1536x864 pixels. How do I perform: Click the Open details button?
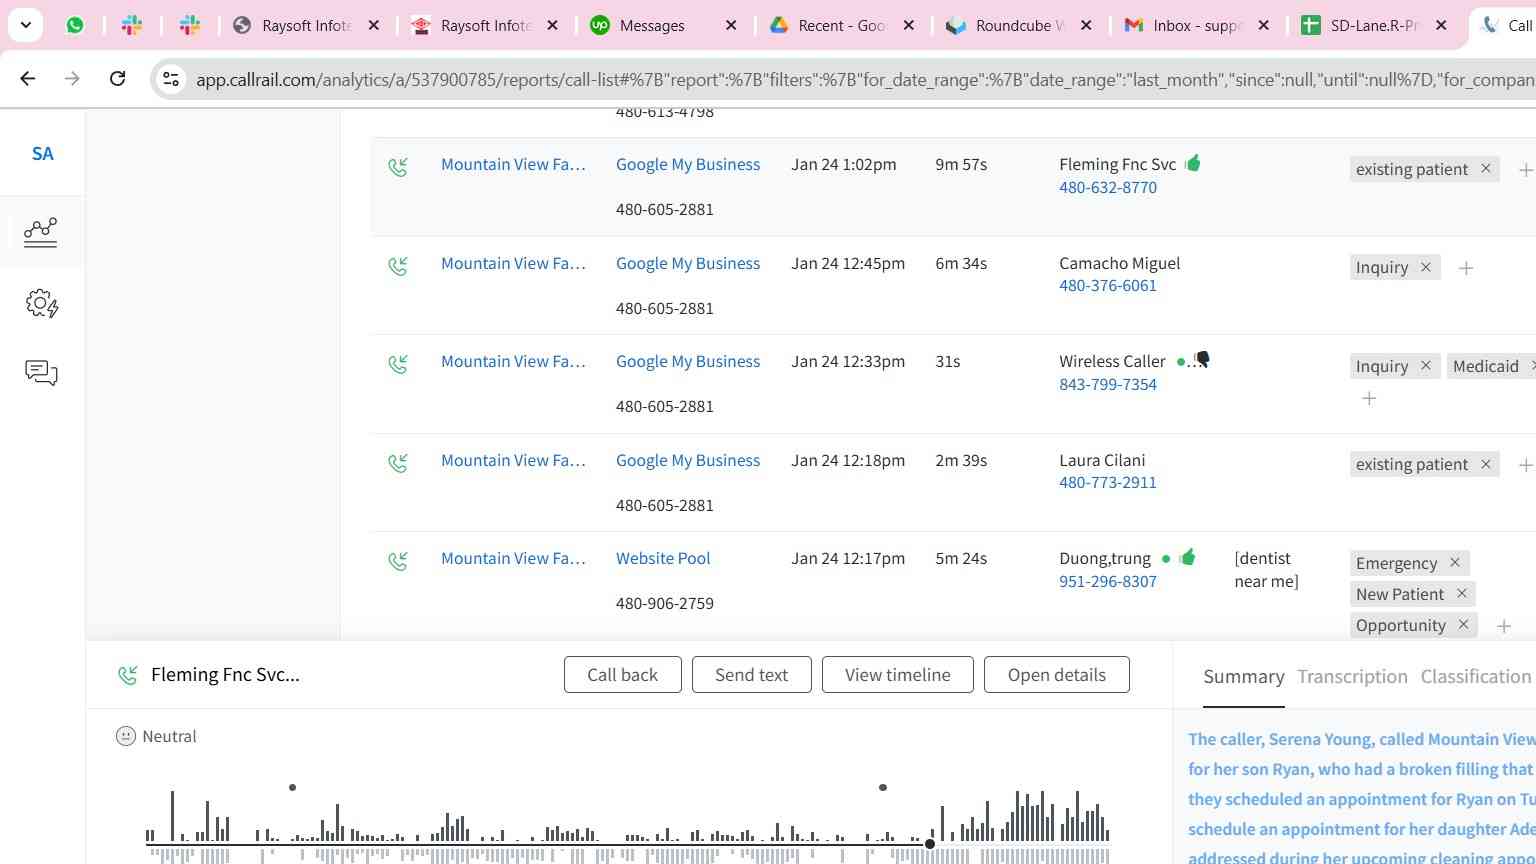coord(1056,675)
